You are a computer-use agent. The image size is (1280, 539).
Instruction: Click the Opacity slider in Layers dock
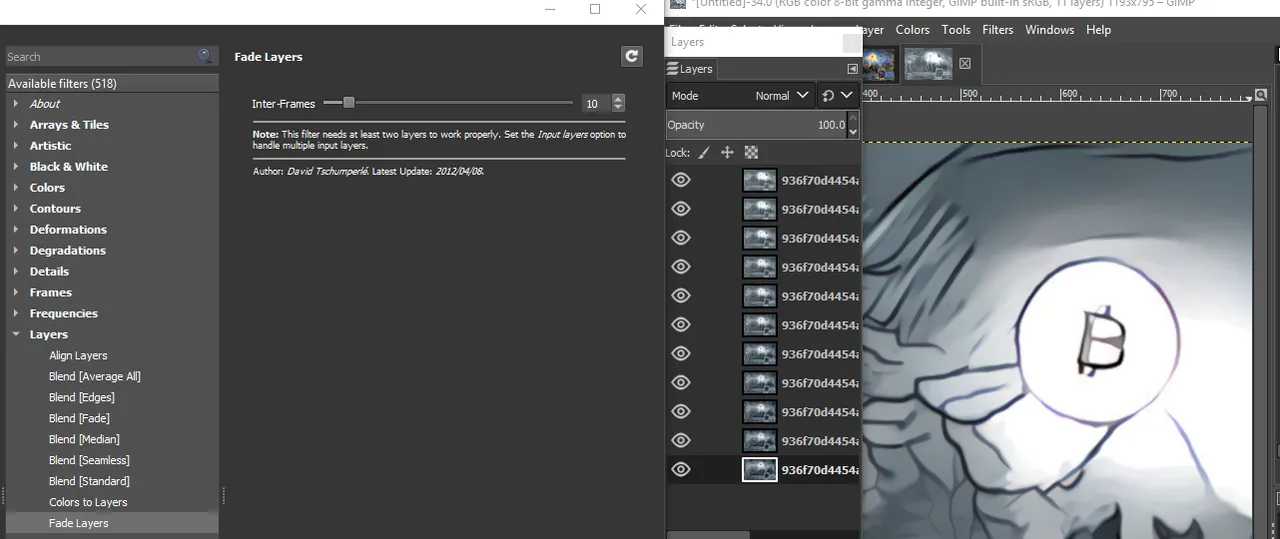(756, 125)
